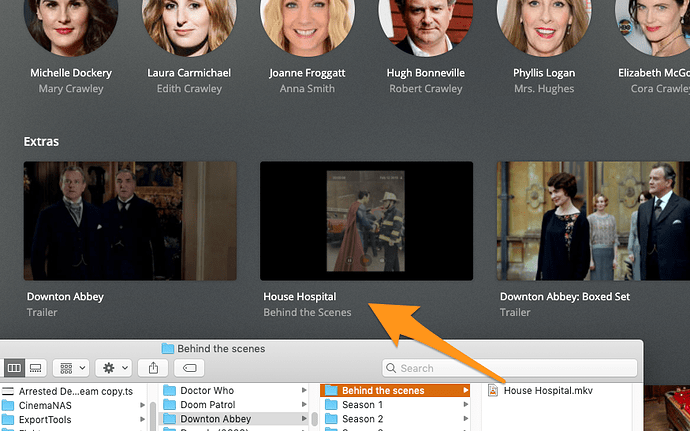The image size is (690, 431).
Task: Select the Behind the scenes folder row
Action: (395, 390)
